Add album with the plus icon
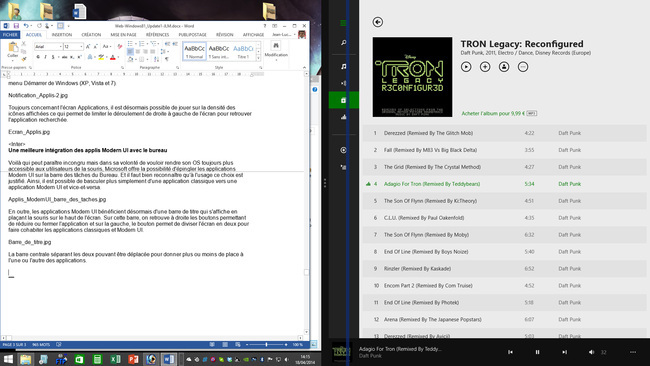650x366 pixels. point(485,67)
